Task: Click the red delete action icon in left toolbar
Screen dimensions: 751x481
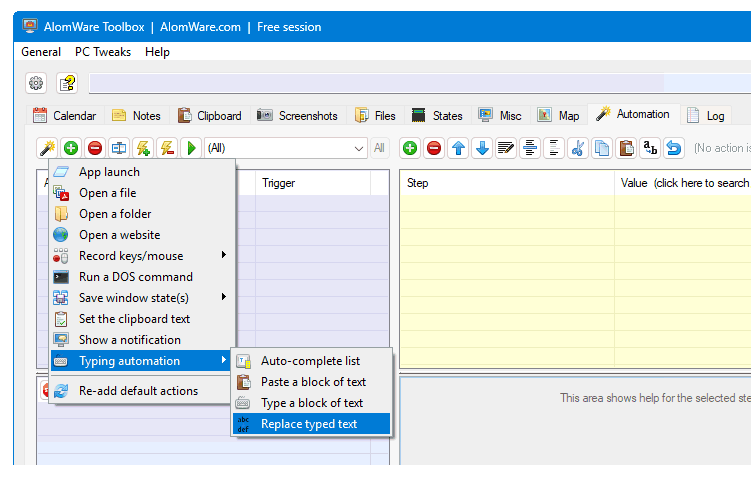Action: [95, 148]
